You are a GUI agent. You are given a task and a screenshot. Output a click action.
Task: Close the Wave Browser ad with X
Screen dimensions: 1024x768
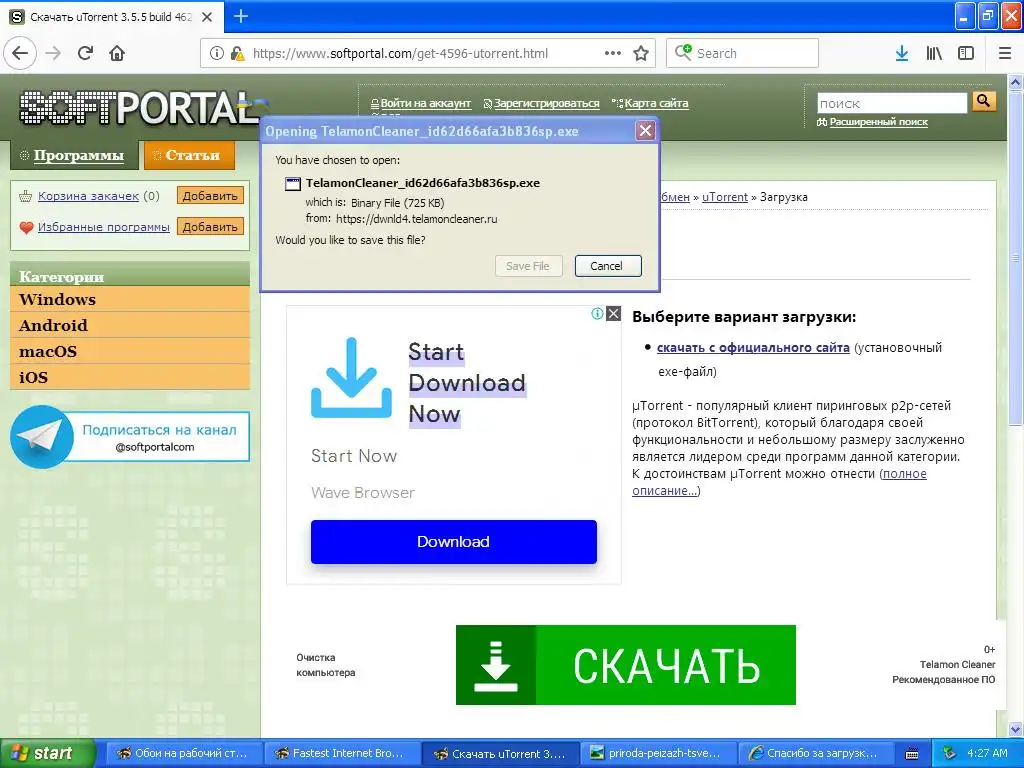pos(613,313)
